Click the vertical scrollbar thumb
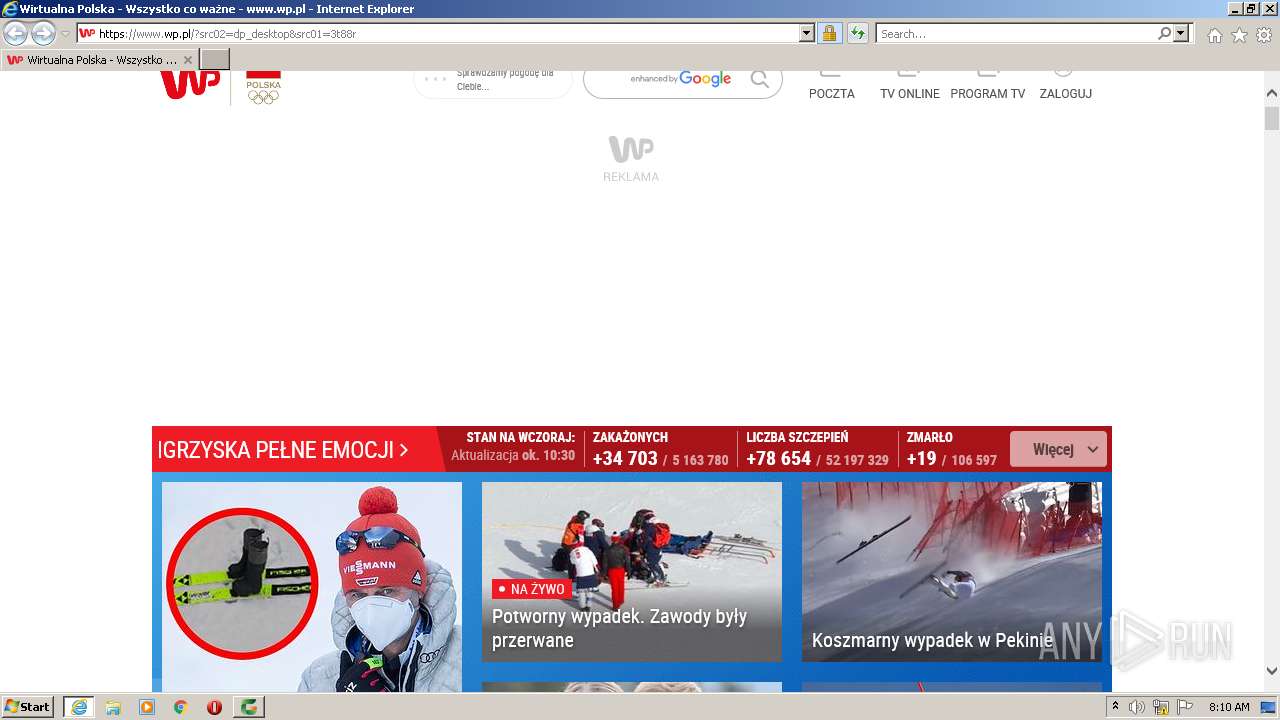The width and height of the screenshot is (1280, 720). click(x=1272, y=118)
